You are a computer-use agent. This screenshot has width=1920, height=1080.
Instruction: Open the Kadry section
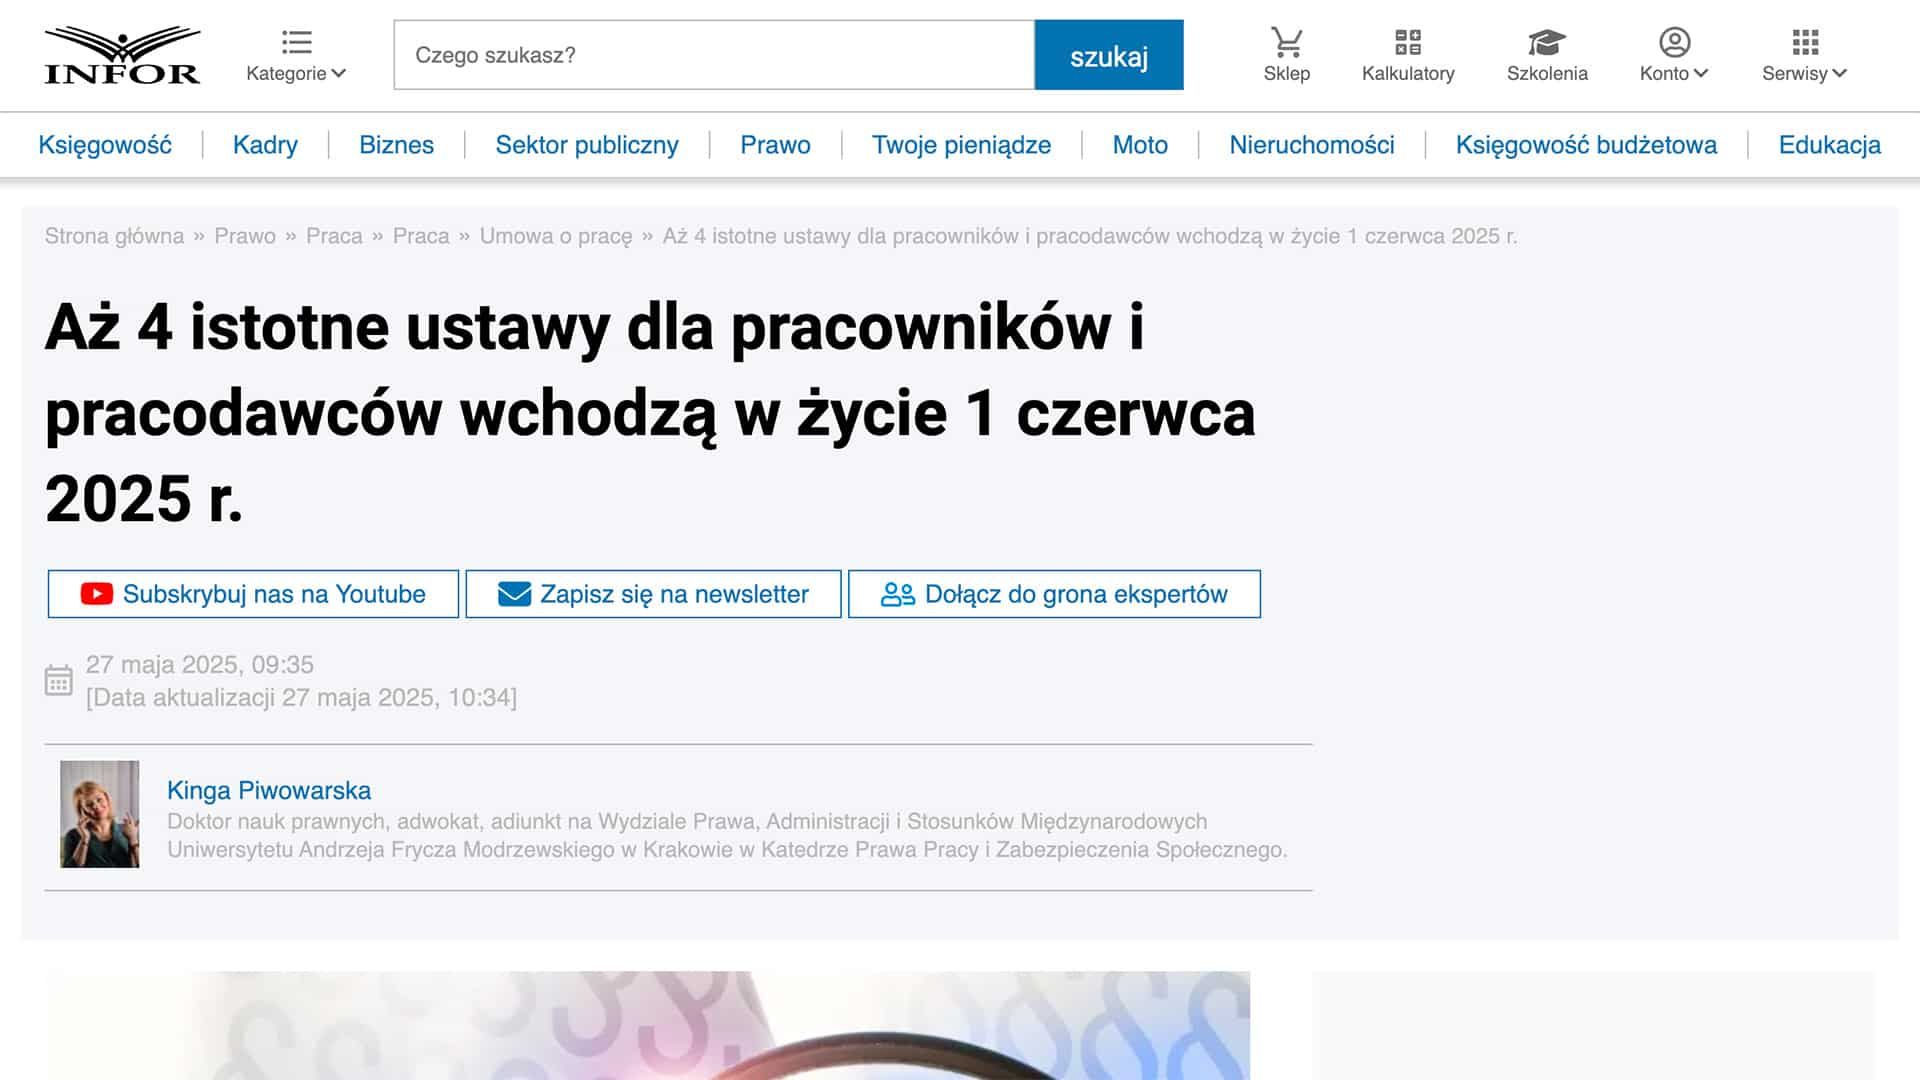[265, 145]
